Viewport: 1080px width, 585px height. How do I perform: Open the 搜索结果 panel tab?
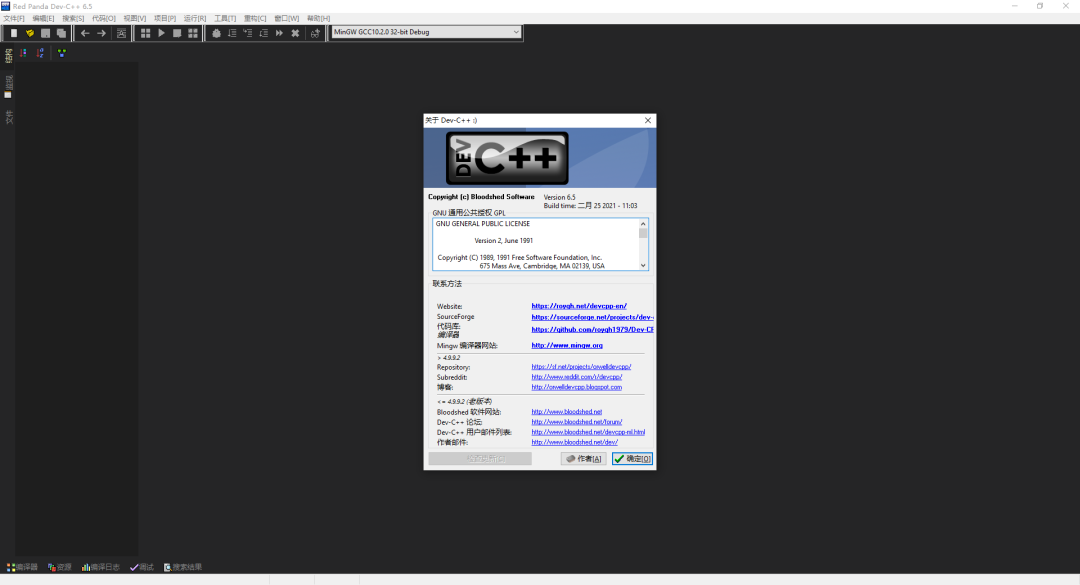pos(185,567)
